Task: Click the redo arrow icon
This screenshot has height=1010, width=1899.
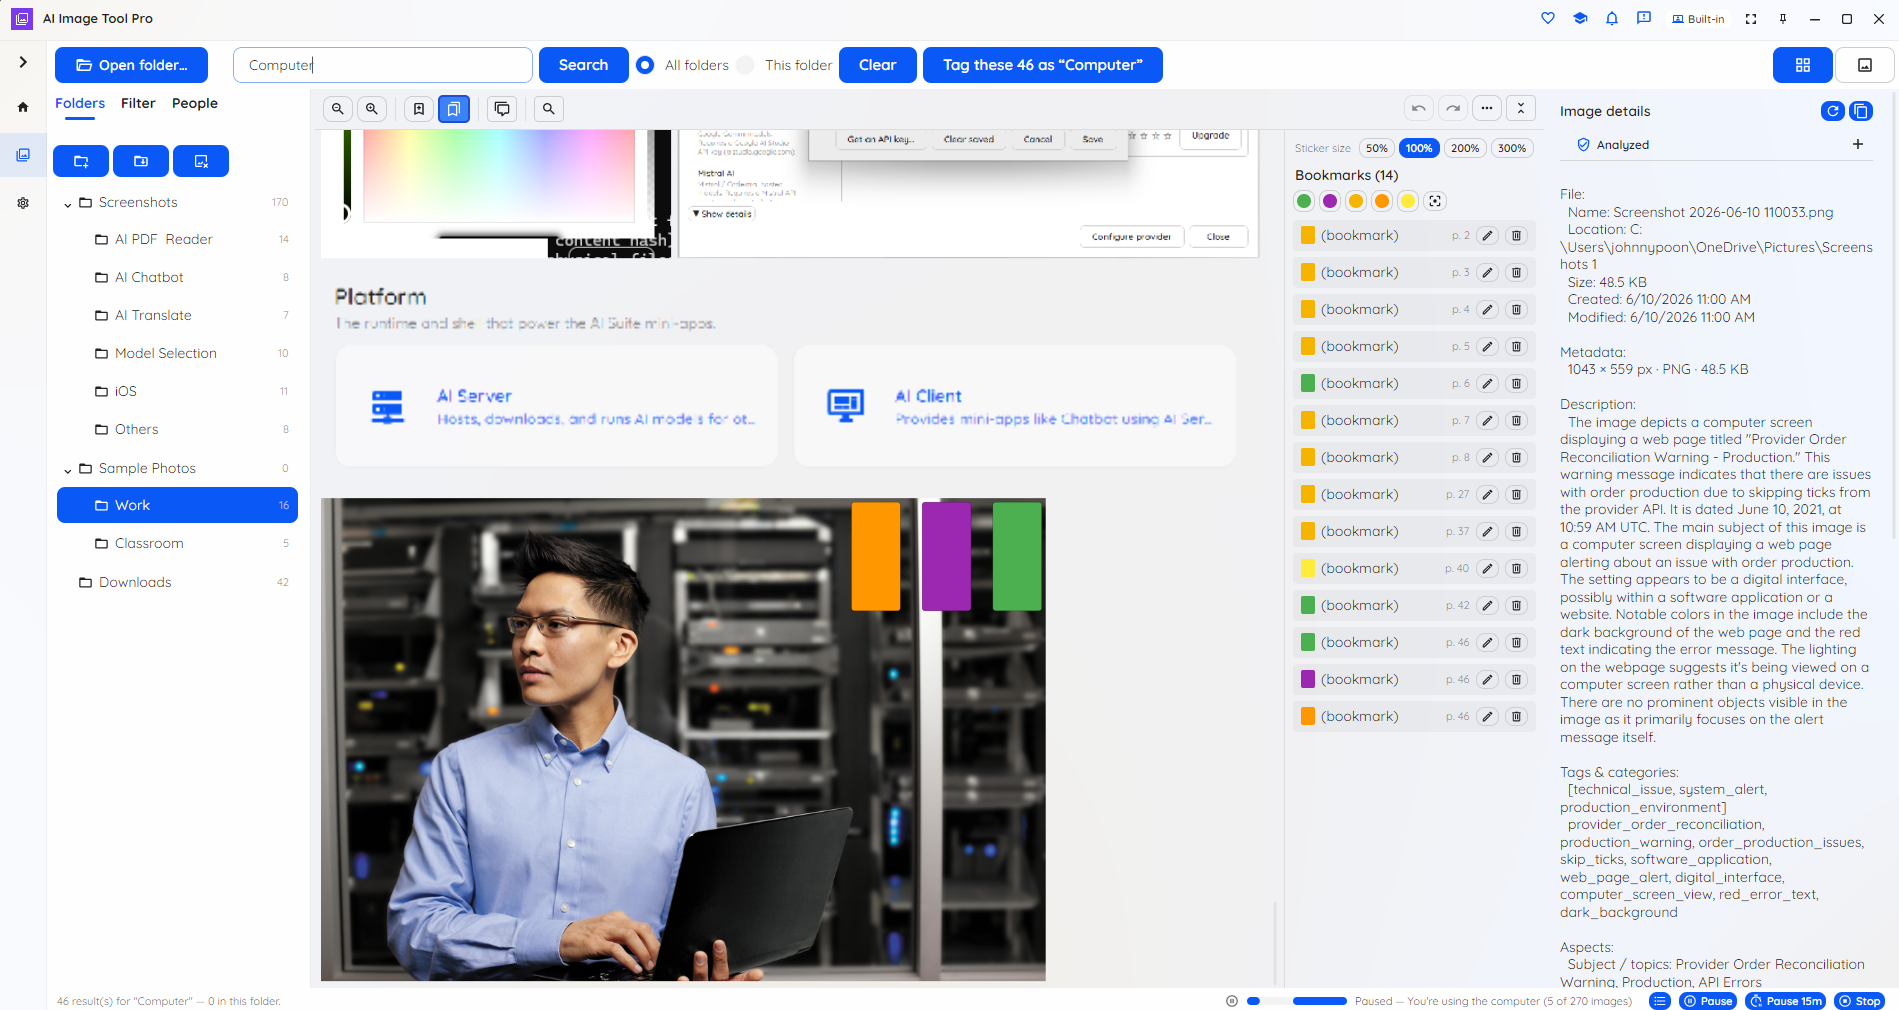Action: (x=1453, y=108)
